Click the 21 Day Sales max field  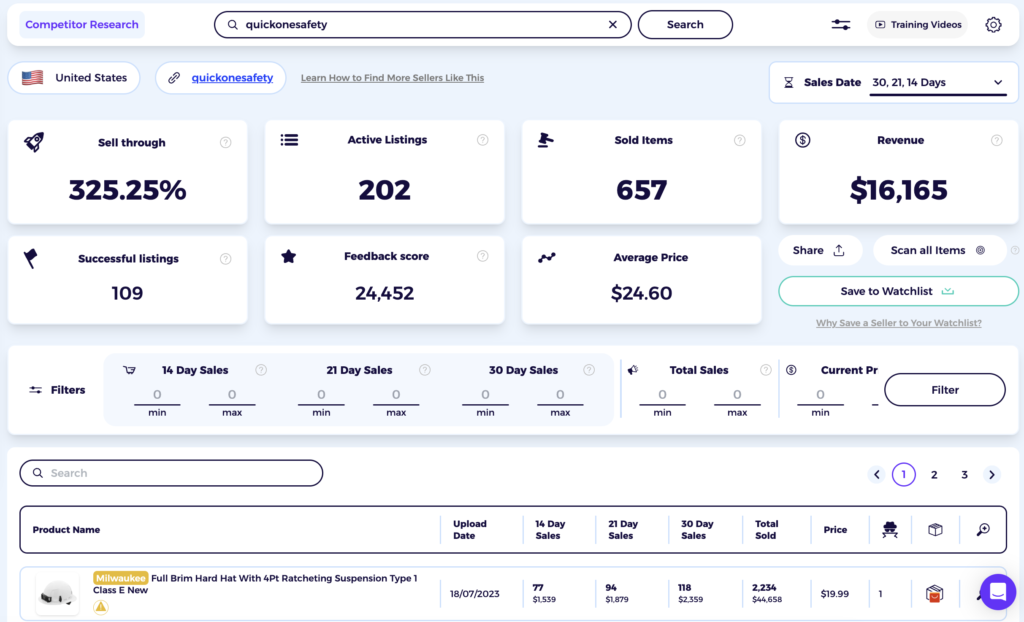point(396,395)
